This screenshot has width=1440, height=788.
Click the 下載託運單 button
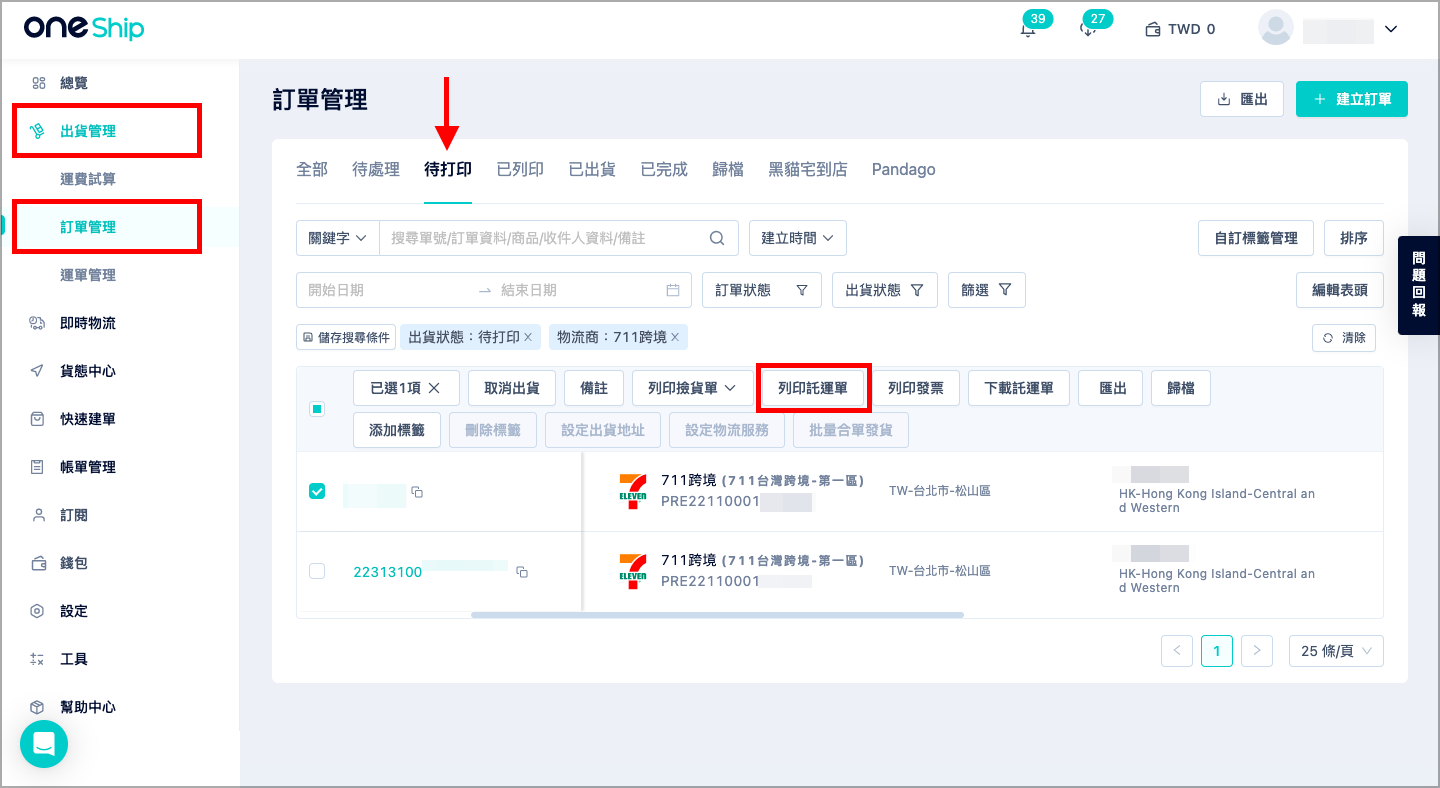[1019, 388]
